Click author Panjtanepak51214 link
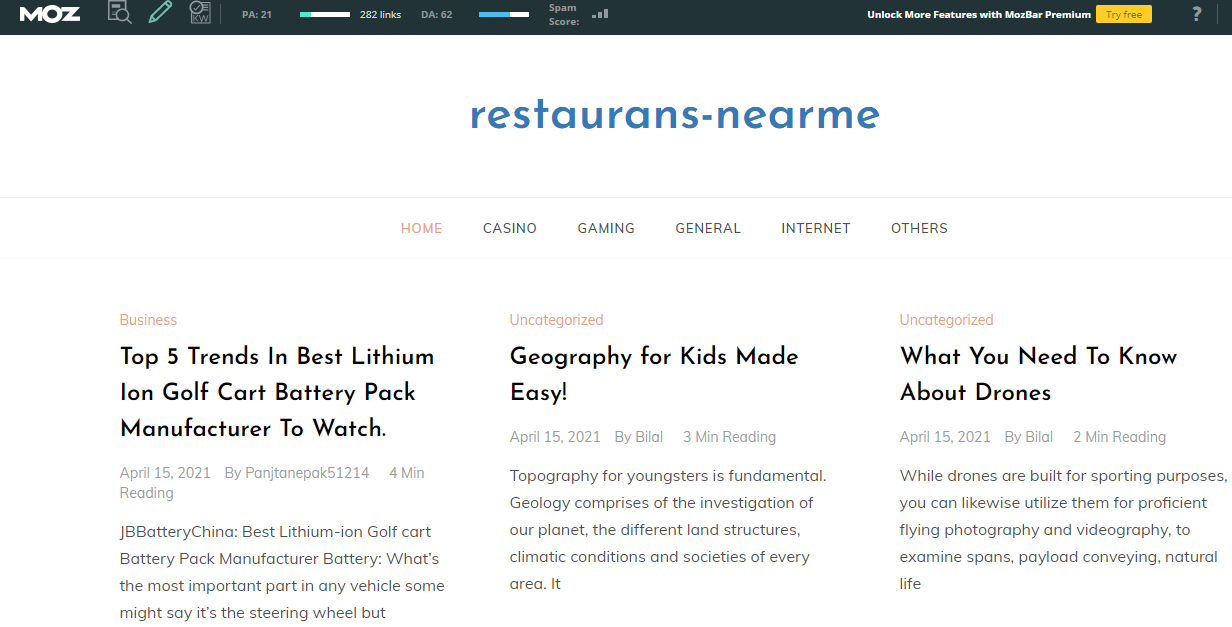This screenshot has width=1232, height=627. tap(307, 473)
